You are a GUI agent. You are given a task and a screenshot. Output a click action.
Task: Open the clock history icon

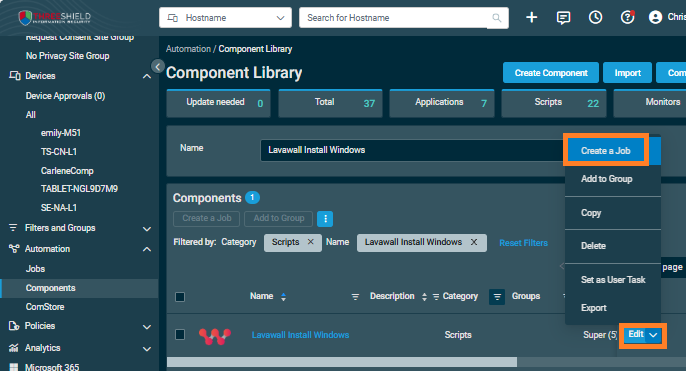pyautogui.click(x=595, y=18)
